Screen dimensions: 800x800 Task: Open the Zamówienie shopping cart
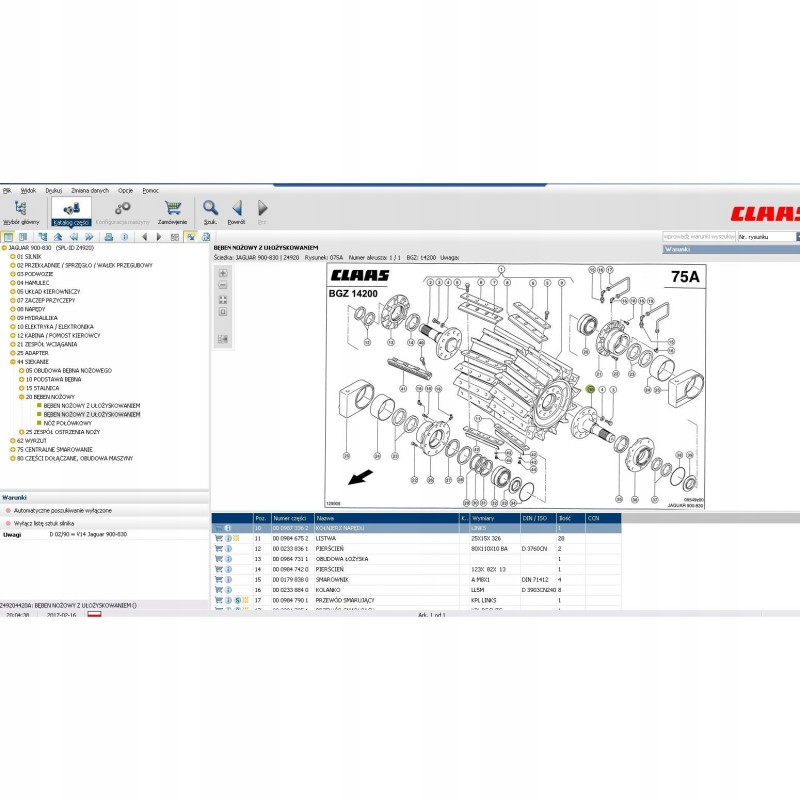point(172,213)
